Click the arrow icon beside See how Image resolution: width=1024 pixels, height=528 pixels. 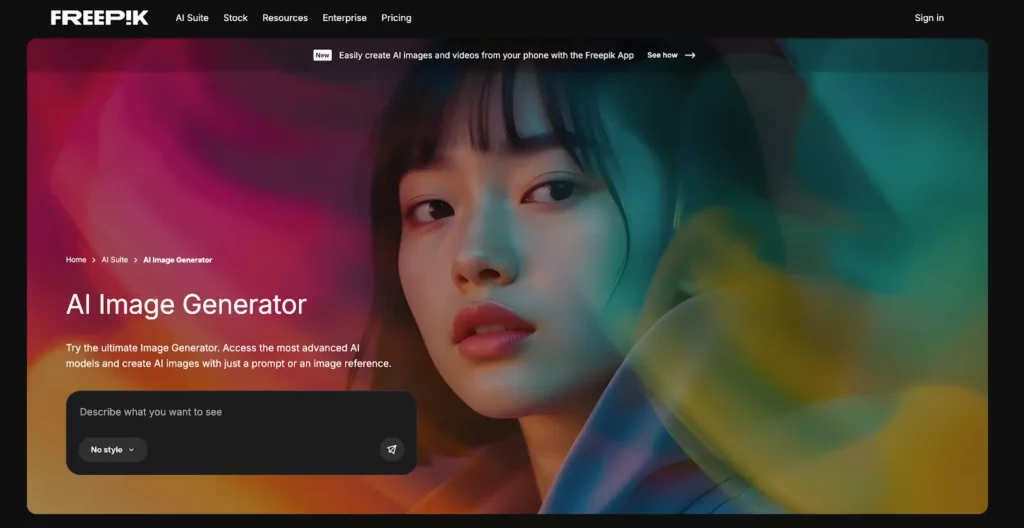(690, 56)
